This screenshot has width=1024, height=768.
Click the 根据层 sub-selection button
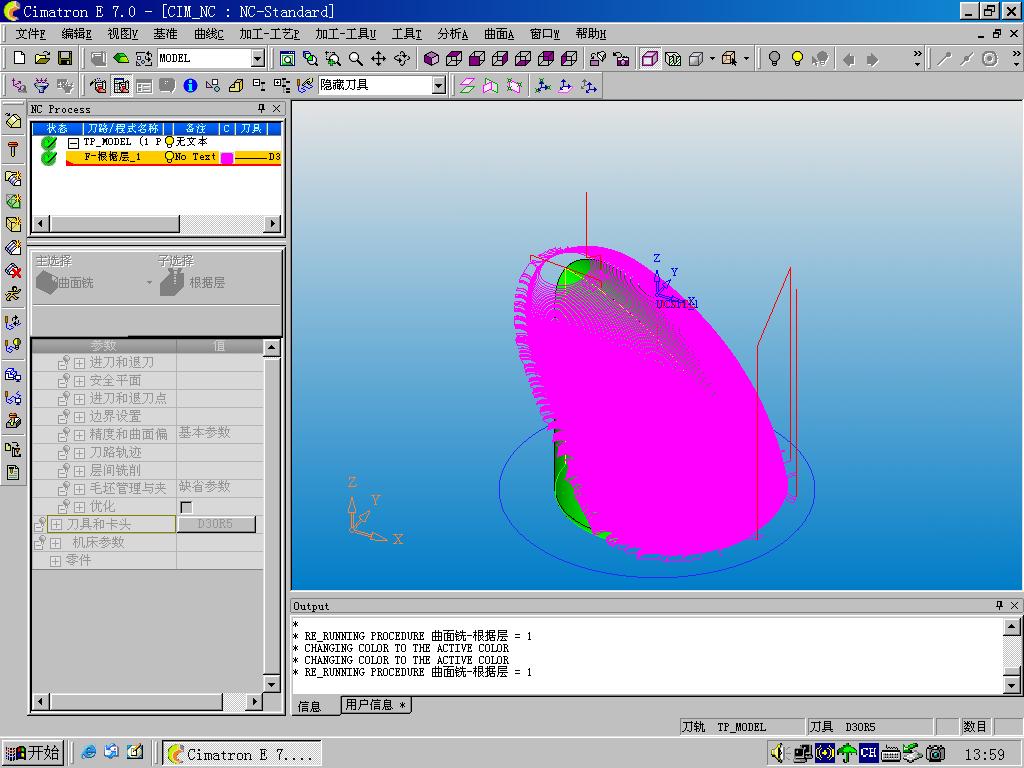193,282
